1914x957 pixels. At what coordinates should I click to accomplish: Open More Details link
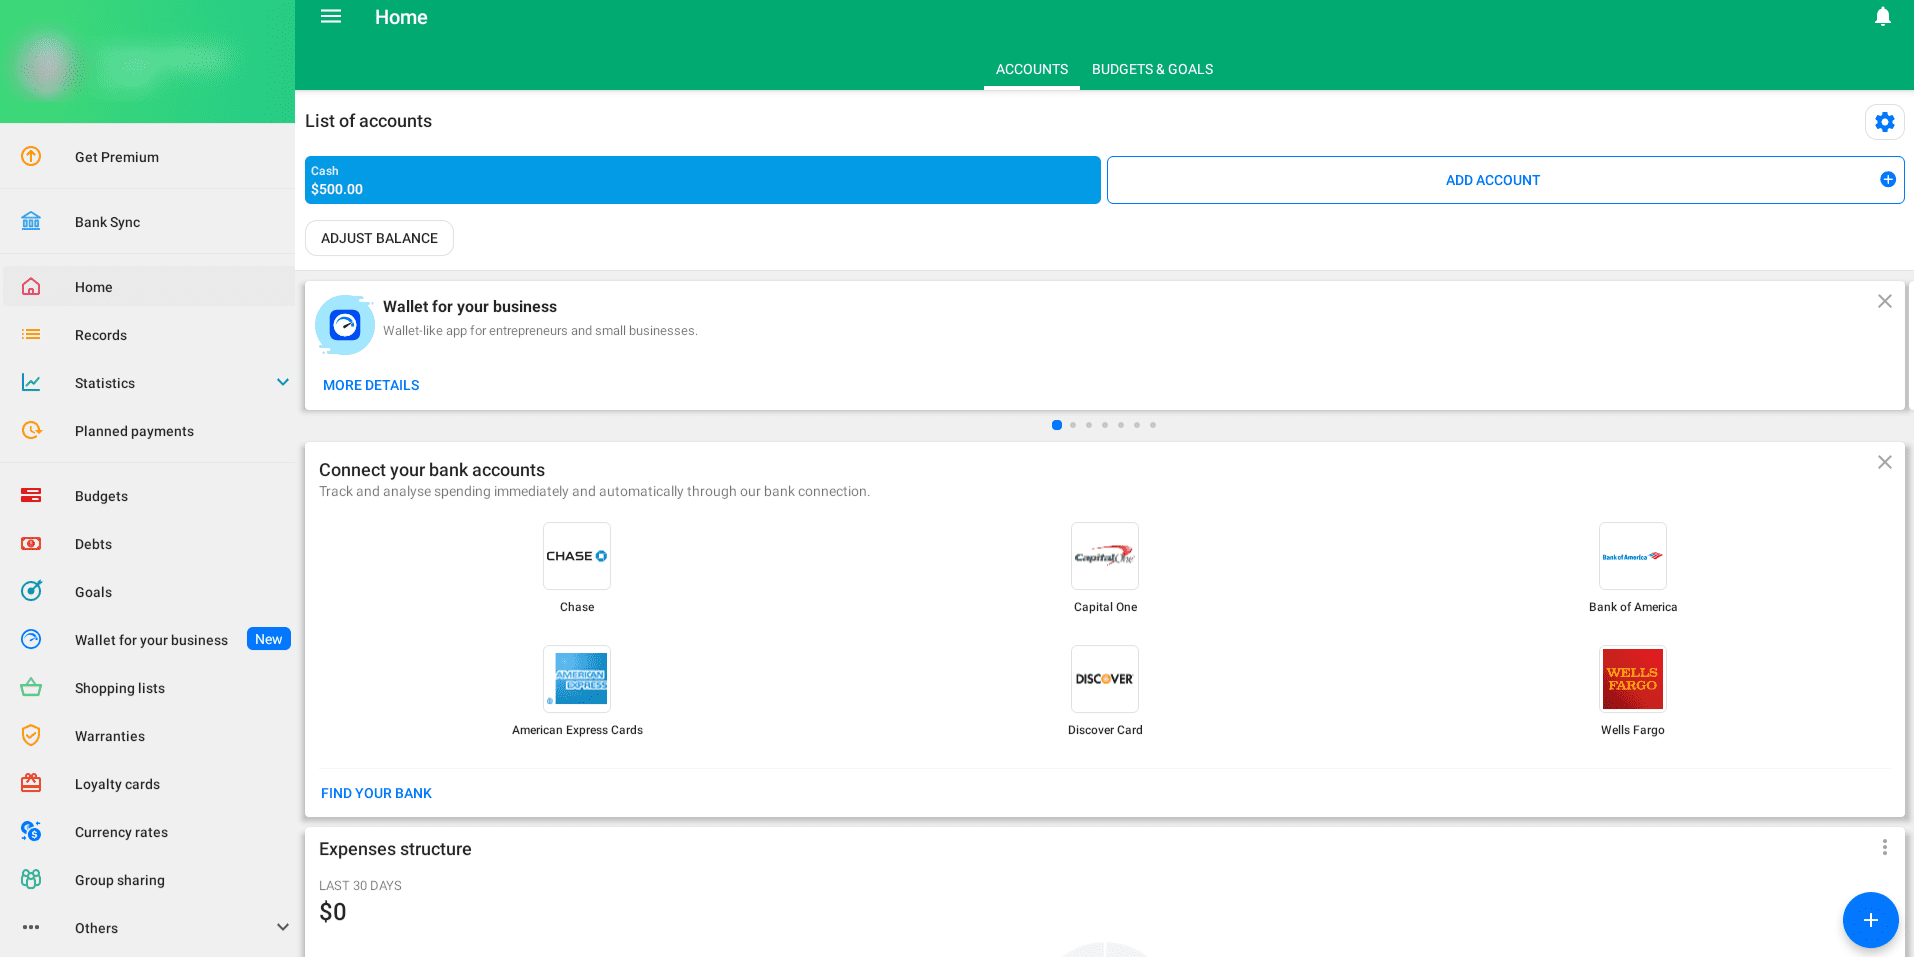pos(371,385)
